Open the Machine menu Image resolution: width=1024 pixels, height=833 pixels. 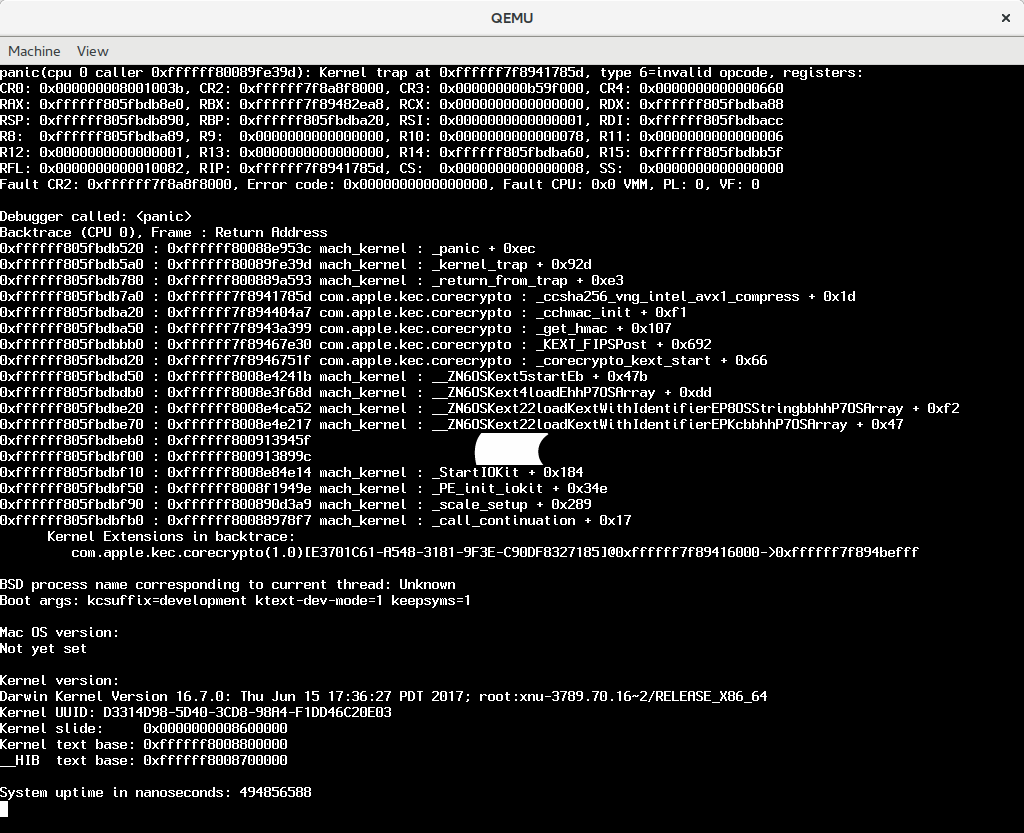[34, 51]
